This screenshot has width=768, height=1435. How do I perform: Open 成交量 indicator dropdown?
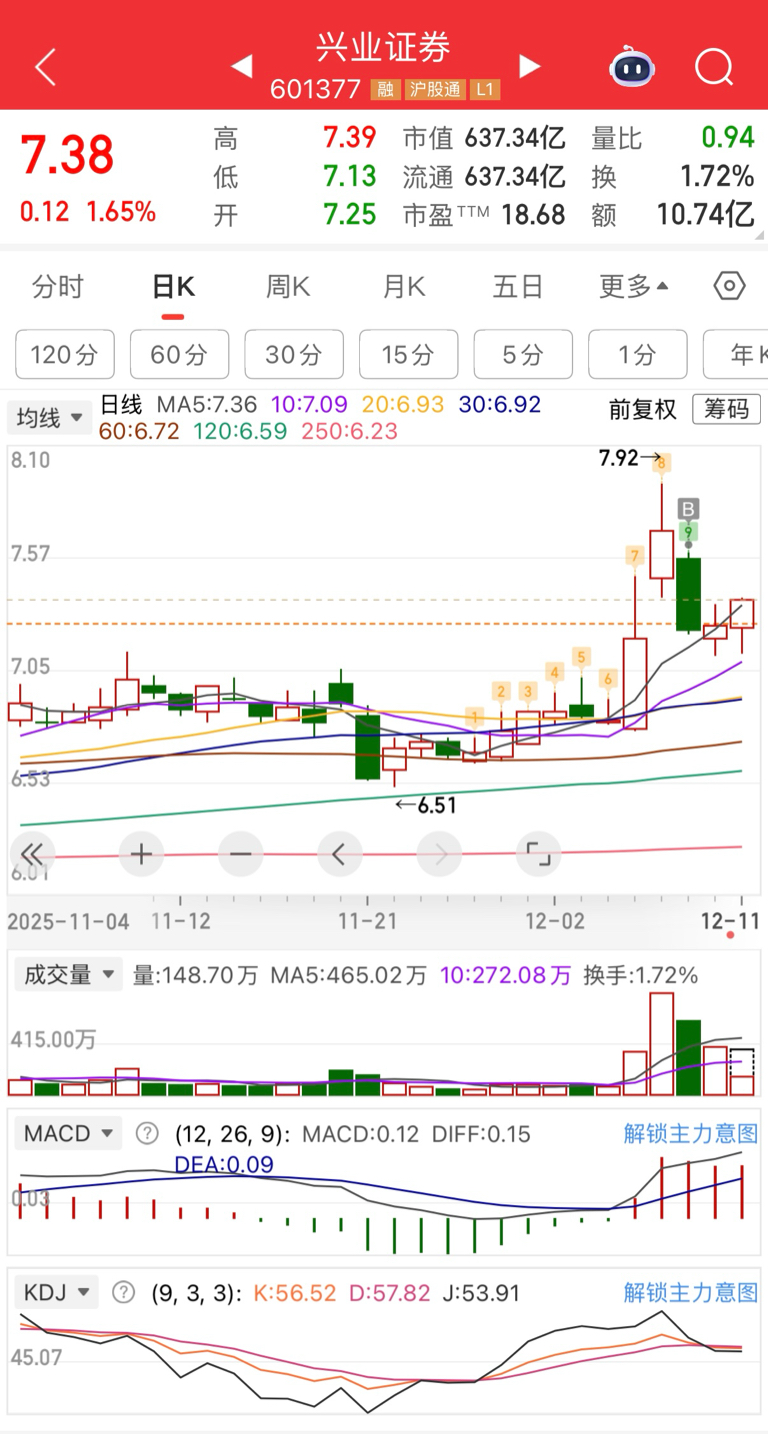68,975
